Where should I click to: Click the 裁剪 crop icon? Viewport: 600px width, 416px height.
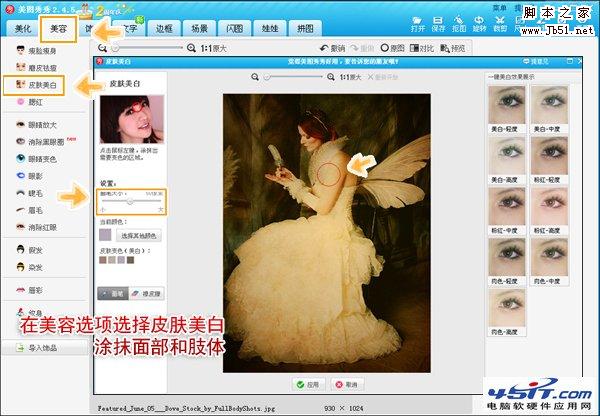(x=499, y=24)
